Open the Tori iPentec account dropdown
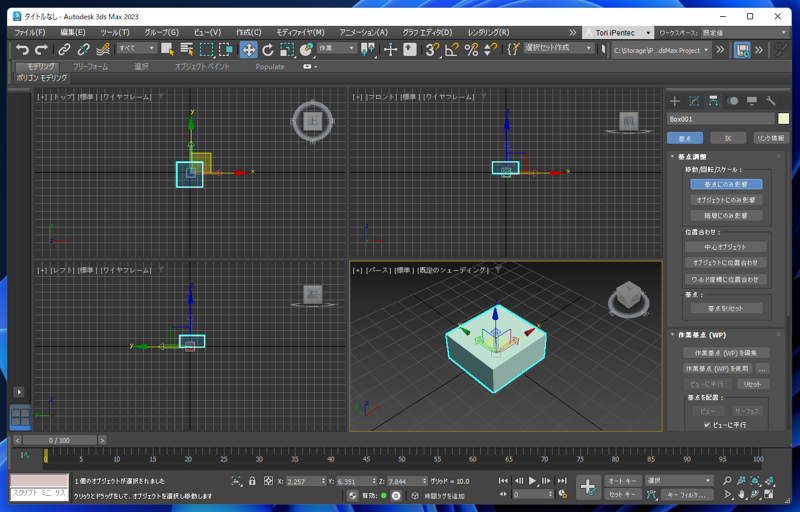 [x=618, y=33]
